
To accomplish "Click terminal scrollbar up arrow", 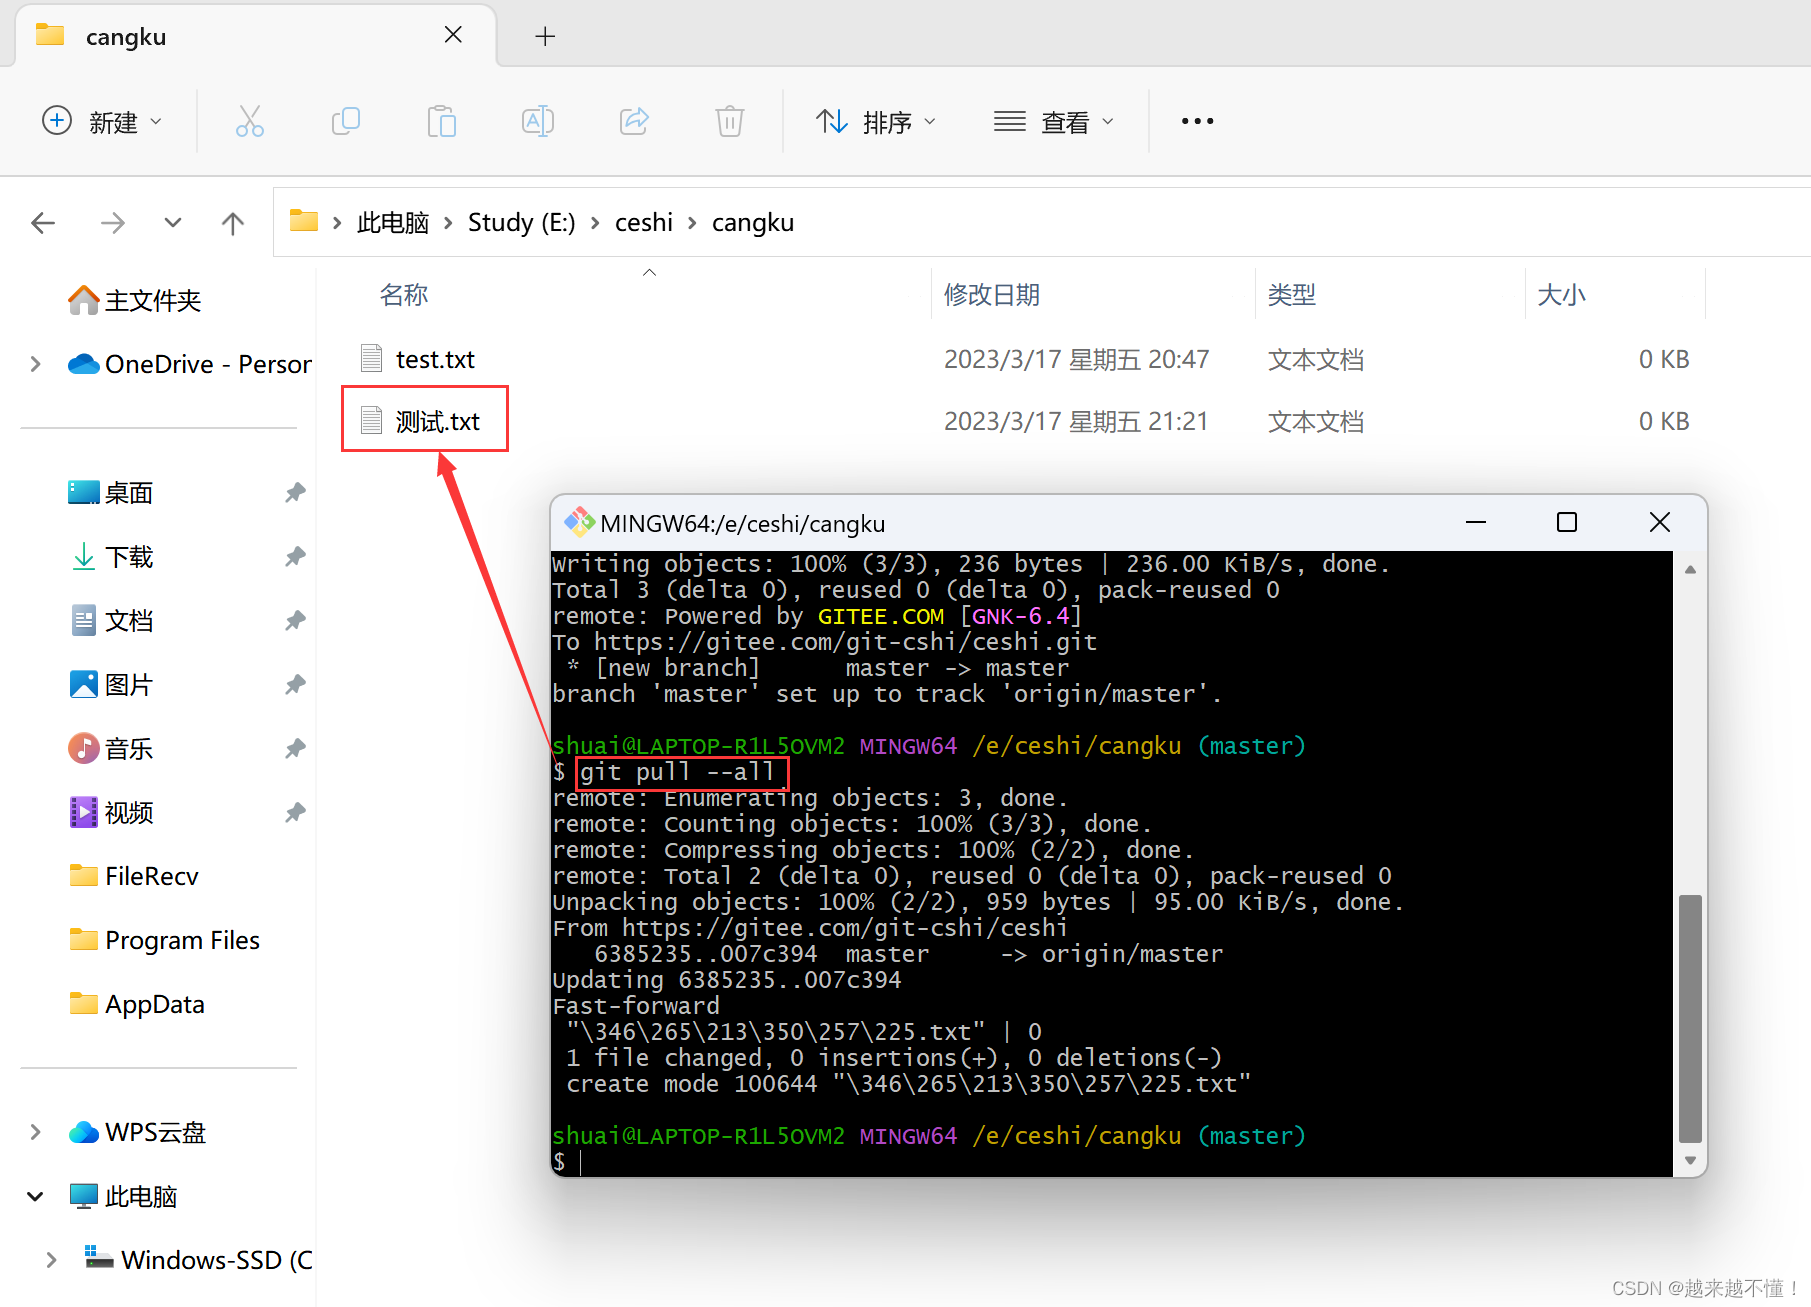I will (1690, 569).
